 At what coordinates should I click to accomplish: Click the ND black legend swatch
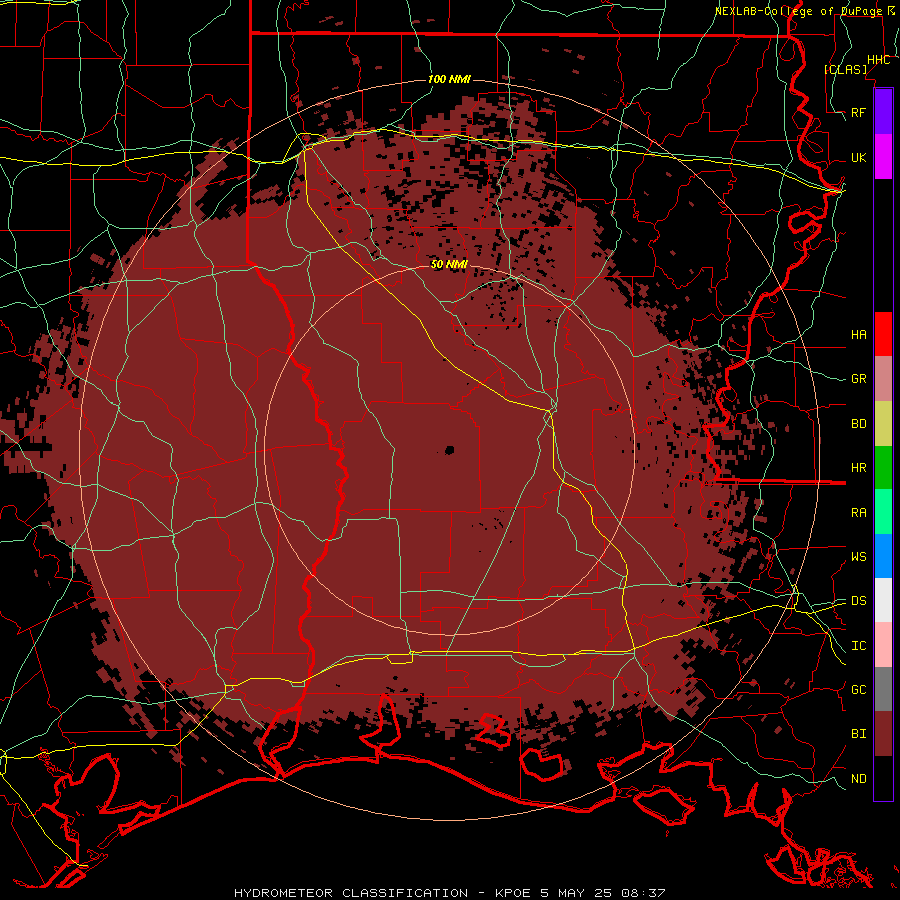pos(883,778)
